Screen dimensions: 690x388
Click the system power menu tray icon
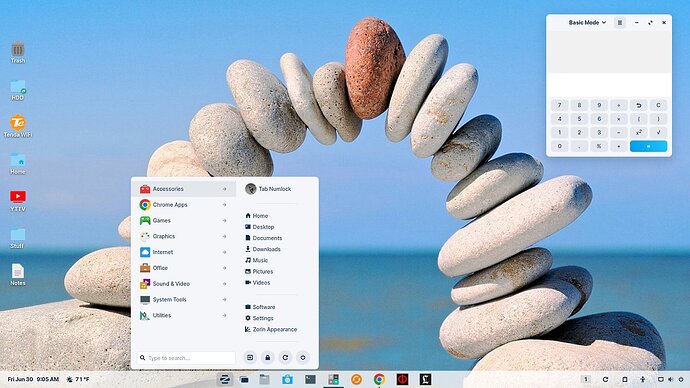(681, 379)
